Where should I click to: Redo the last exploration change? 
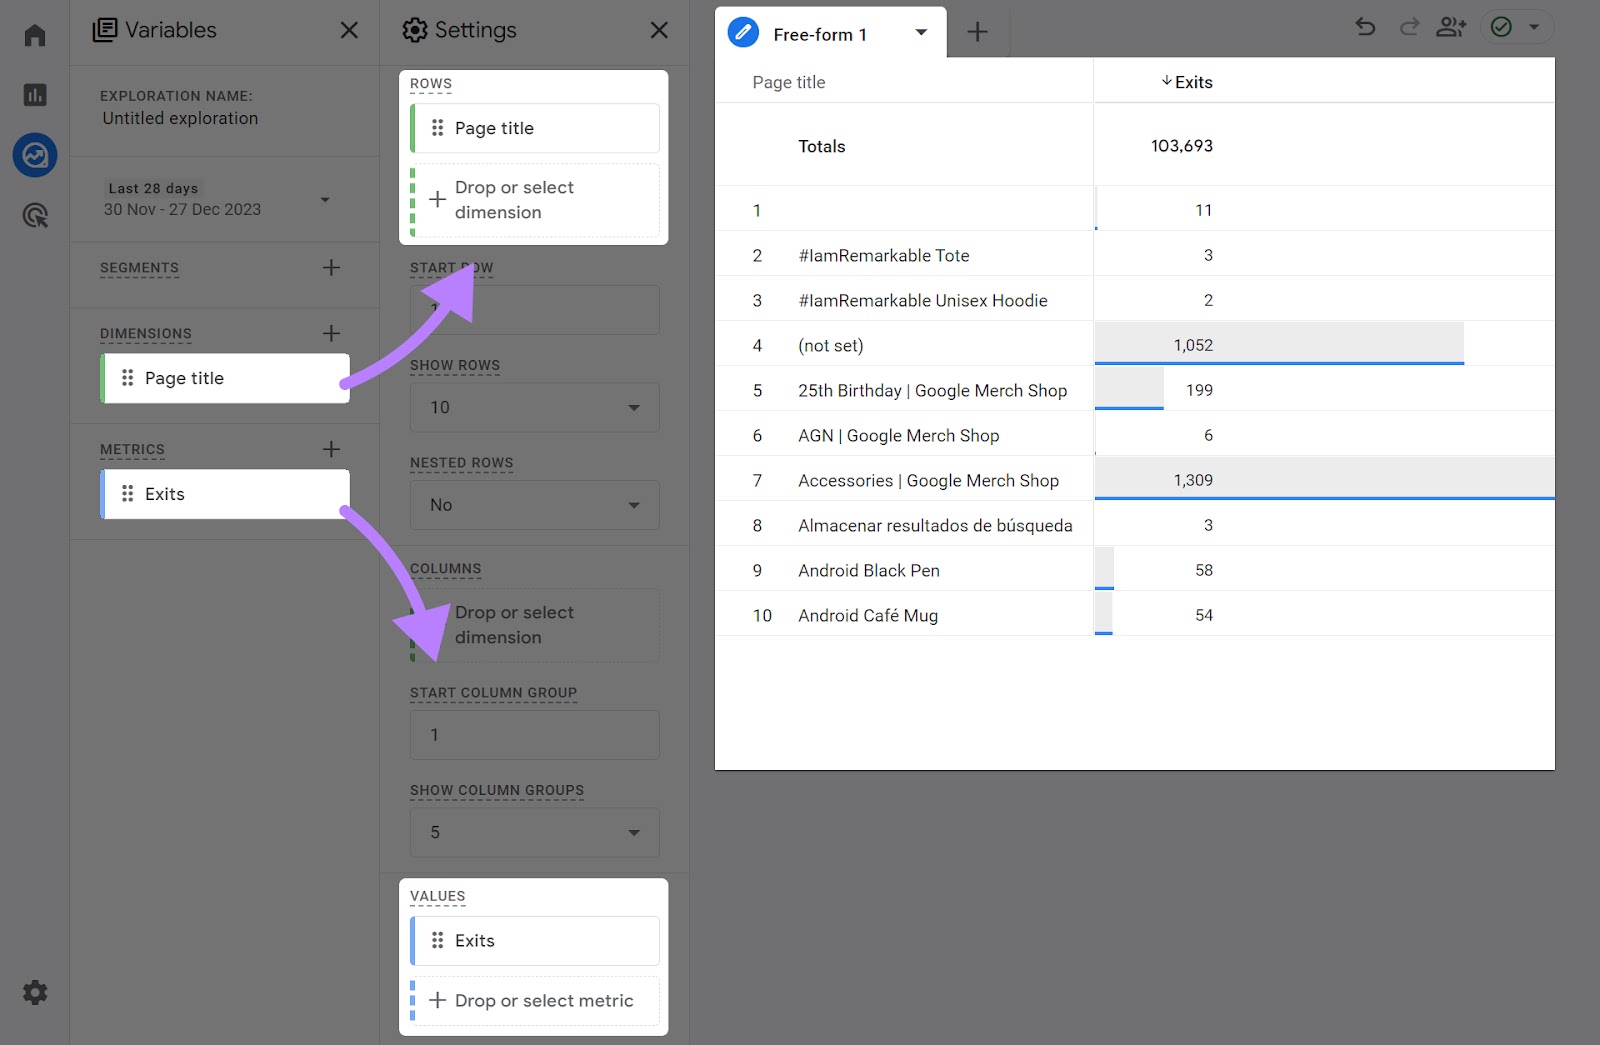point(1408,28)
